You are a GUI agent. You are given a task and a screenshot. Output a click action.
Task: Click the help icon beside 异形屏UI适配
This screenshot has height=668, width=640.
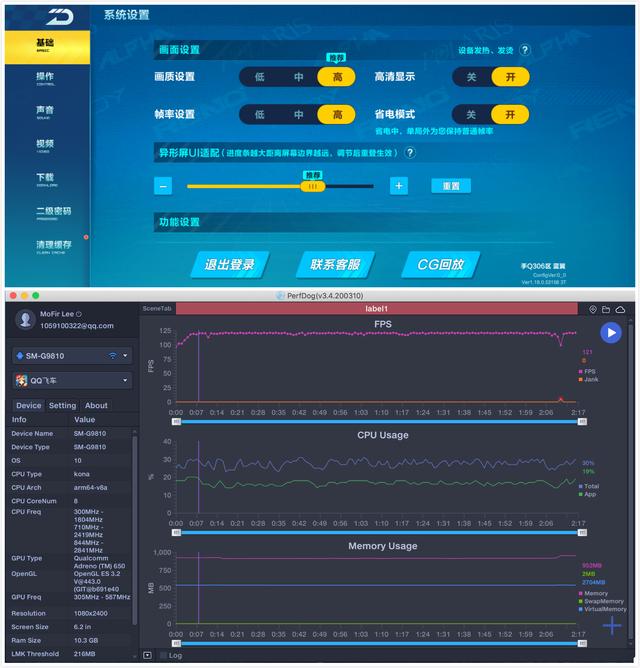(410, 153)
